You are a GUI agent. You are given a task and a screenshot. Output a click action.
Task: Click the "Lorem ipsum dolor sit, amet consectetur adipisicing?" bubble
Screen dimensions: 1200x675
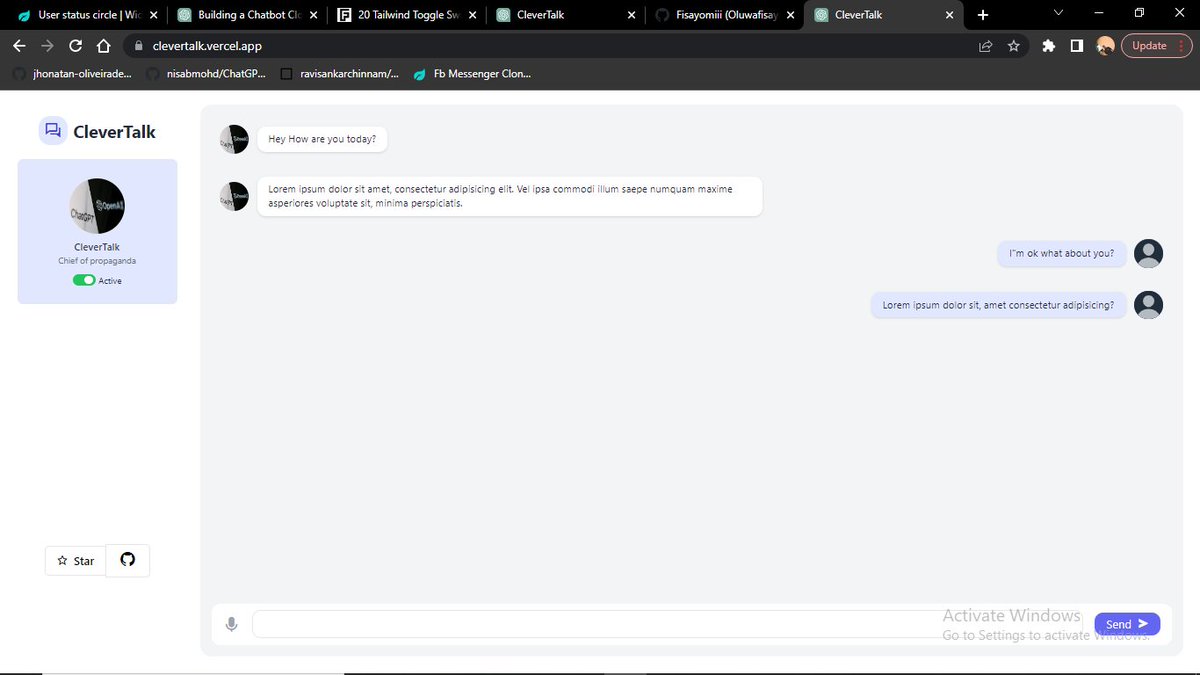coord(999,305)
